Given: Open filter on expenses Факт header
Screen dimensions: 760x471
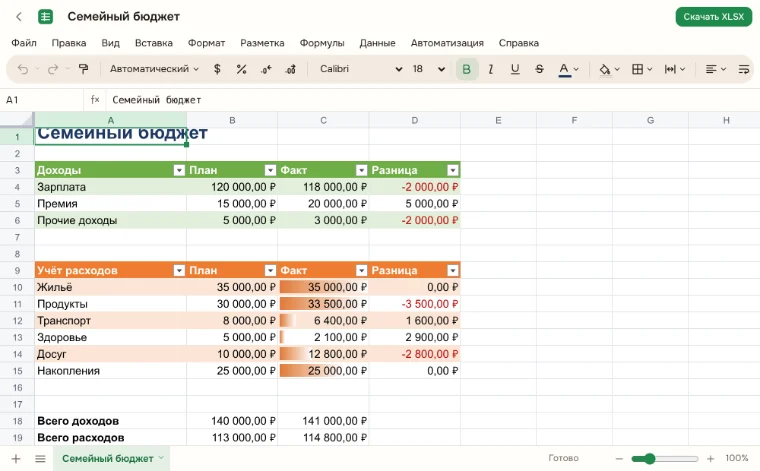Looking at the screenshot, I should [361, 270].
